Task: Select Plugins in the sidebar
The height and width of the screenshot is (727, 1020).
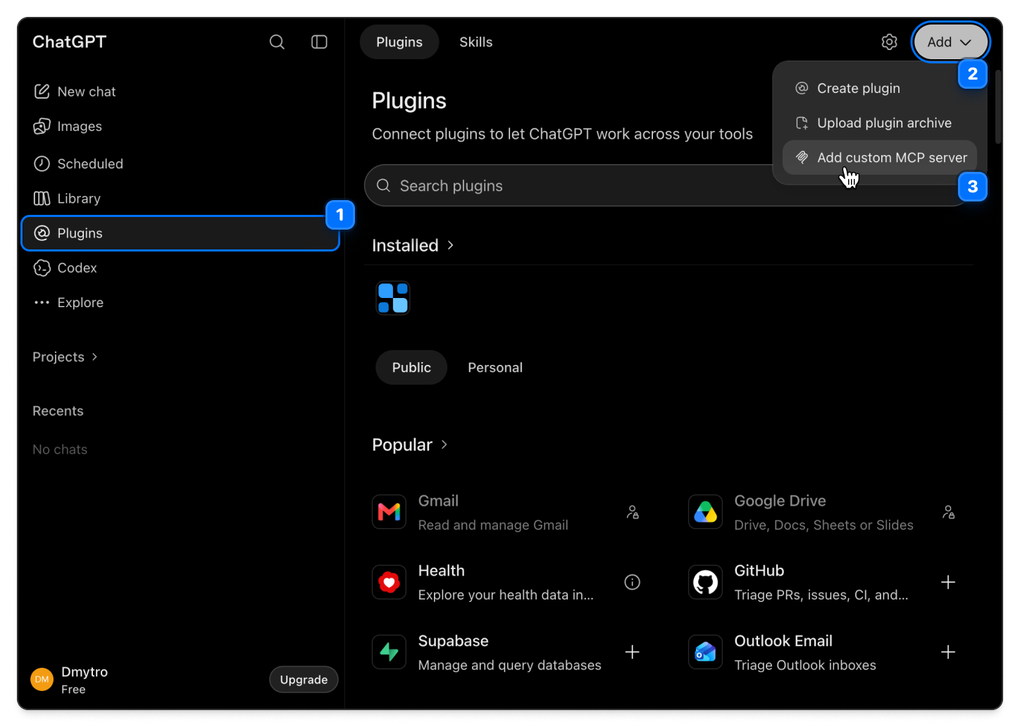Action: click(180, 233)
